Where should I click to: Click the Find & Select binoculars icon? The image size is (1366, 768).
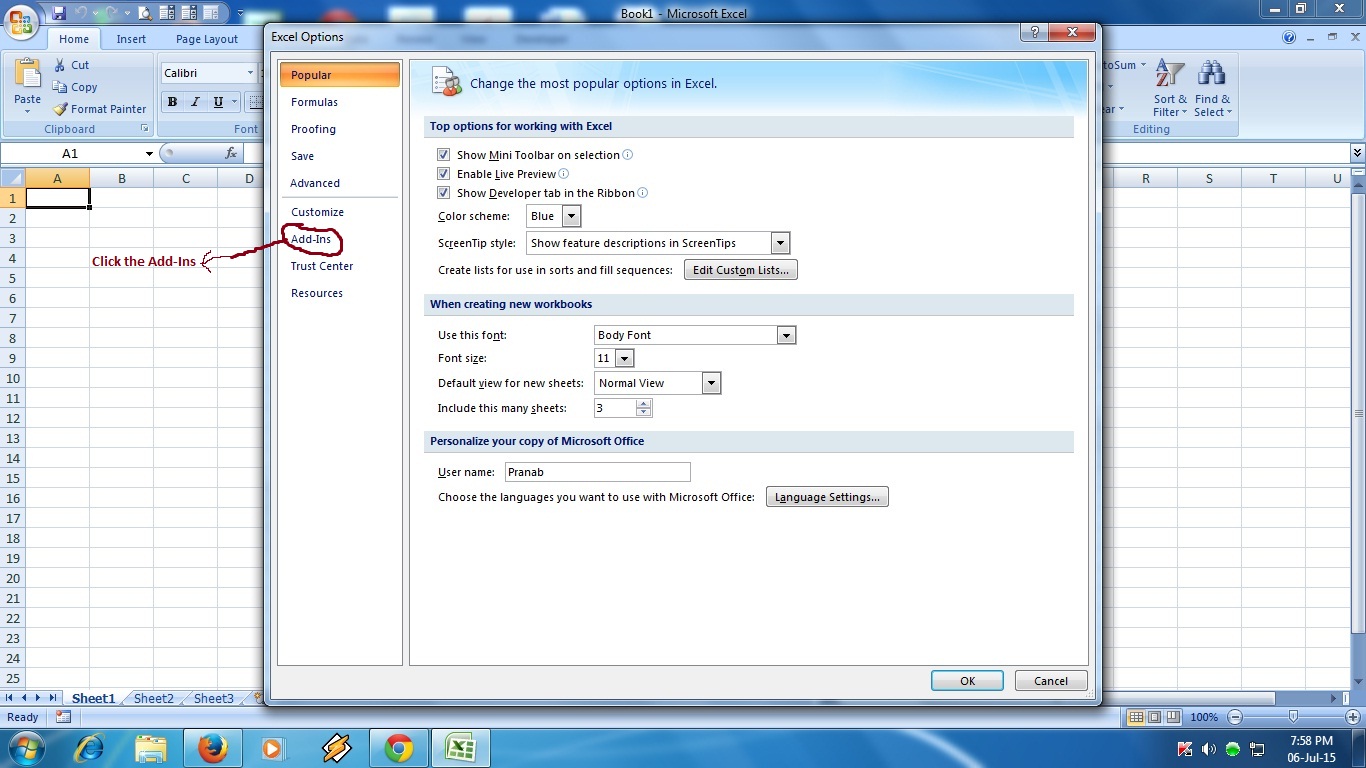pyautogui.click(x=1211, y=74)
